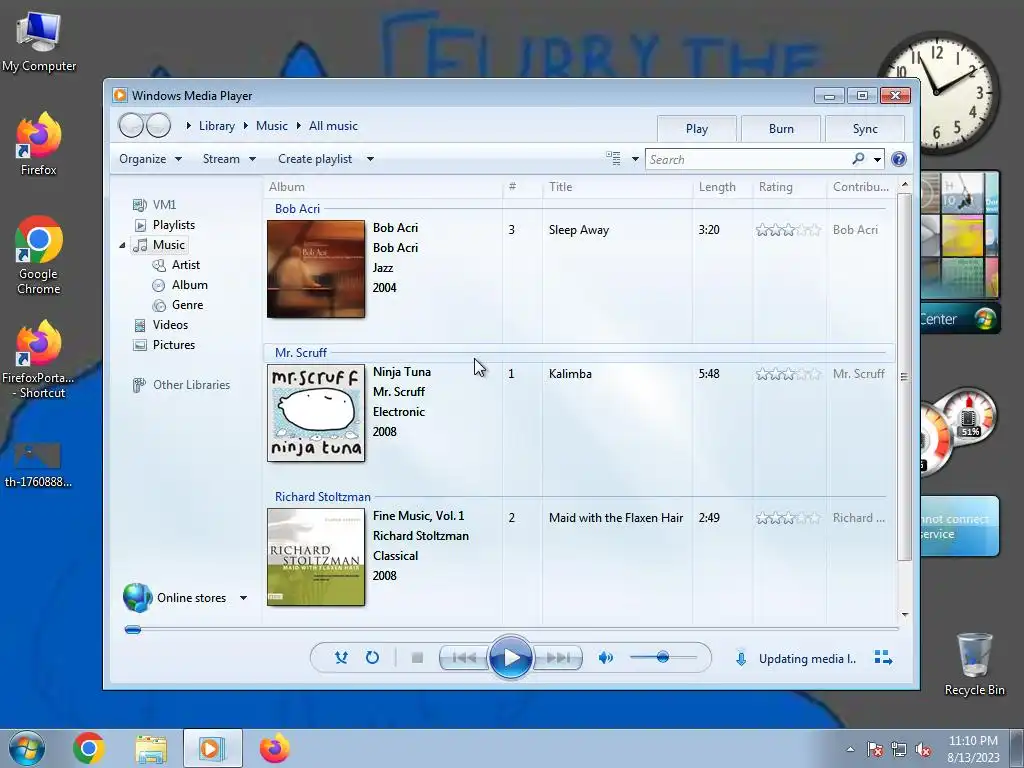The height and width of the screenshot is (768, 1024).
Task: Adjust the volume slider
Action: [663, 657]
